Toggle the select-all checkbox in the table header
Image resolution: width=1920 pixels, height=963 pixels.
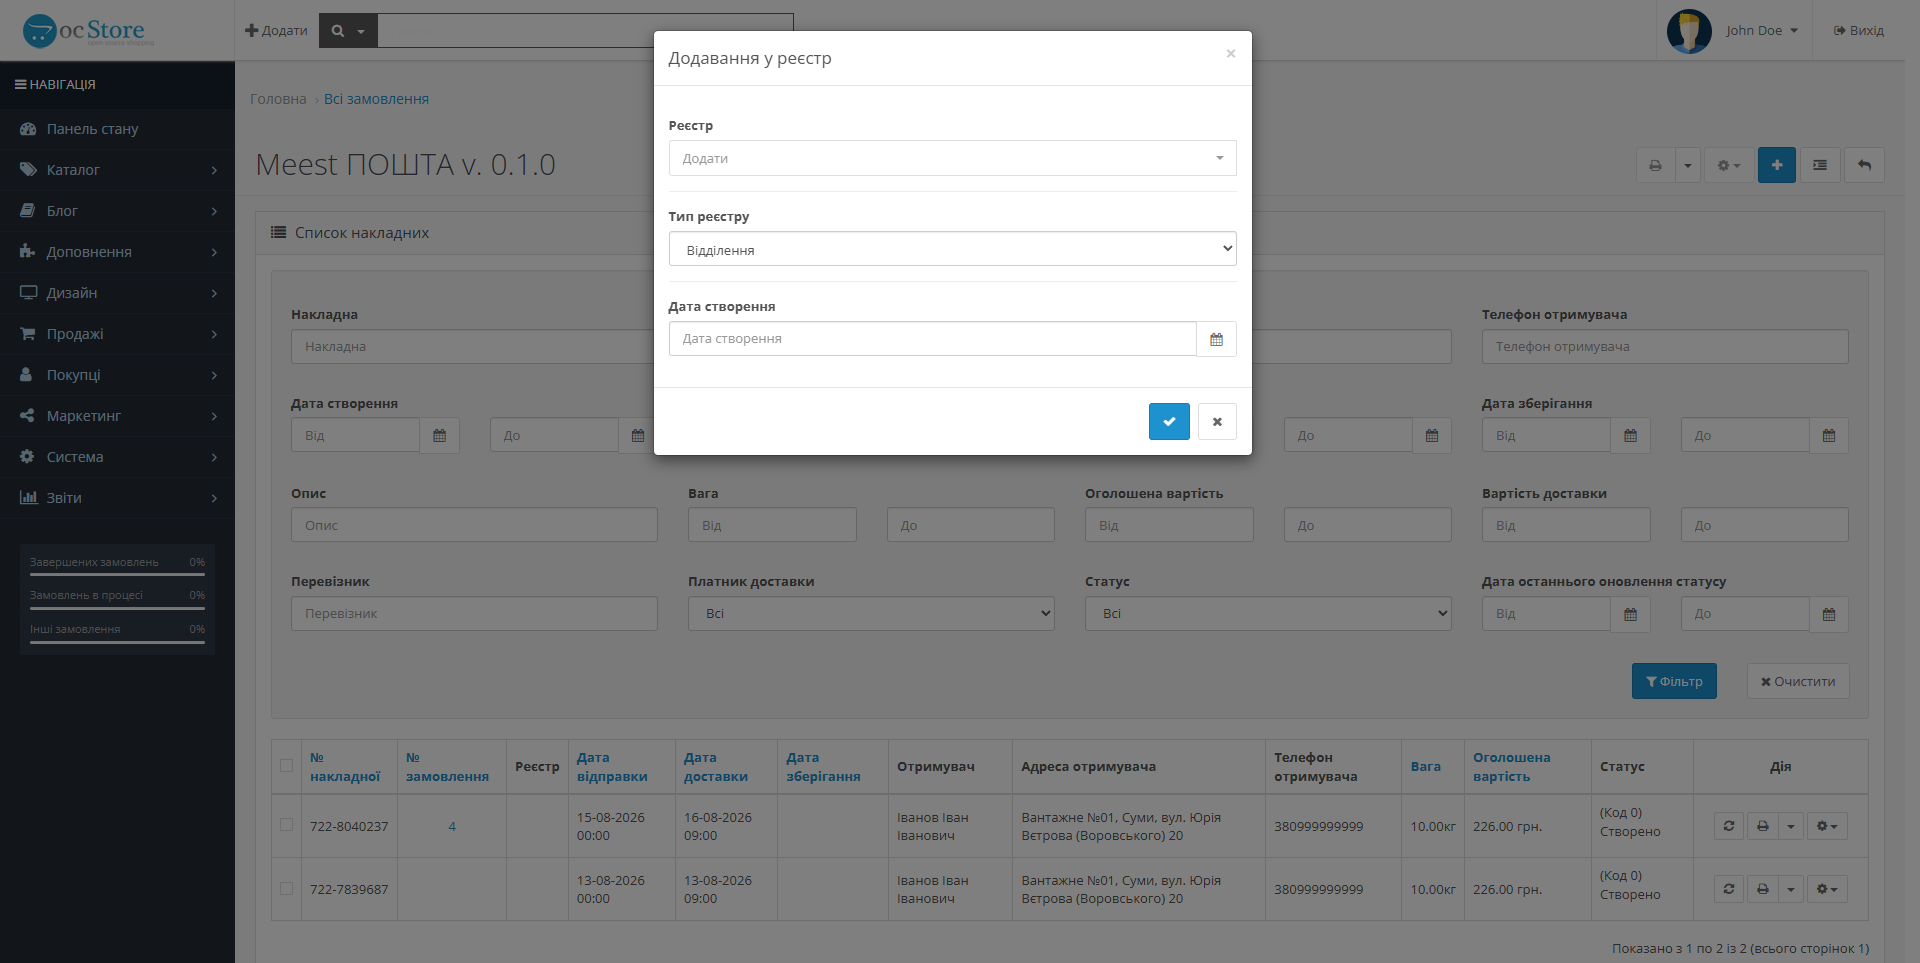click(x=286, y=766)
